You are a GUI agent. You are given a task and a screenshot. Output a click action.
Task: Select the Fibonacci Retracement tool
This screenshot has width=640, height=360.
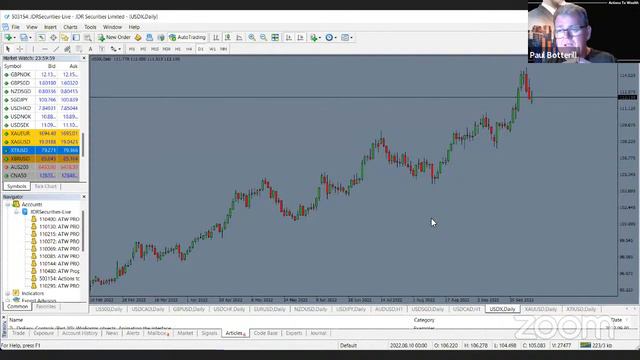tap(79, 49)
